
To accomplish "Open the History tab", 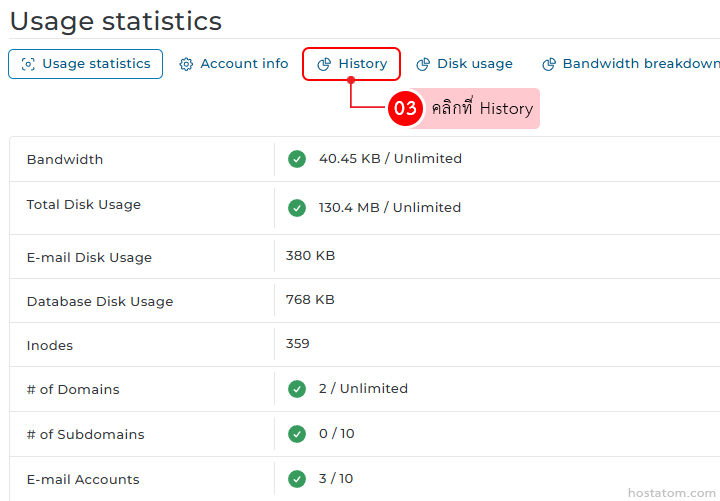I will [352, 64].
